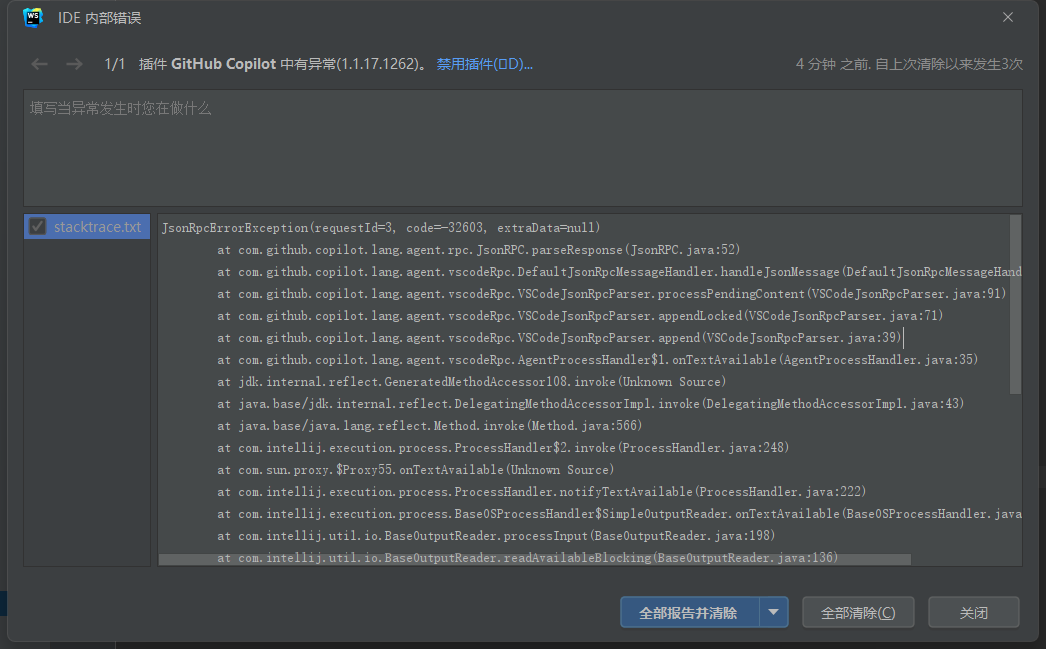This screenshot has width=1046, height=649.
Task: Click the VSCodeJsonRpcParser.appendLocked line
Action: tap(580, 315)
